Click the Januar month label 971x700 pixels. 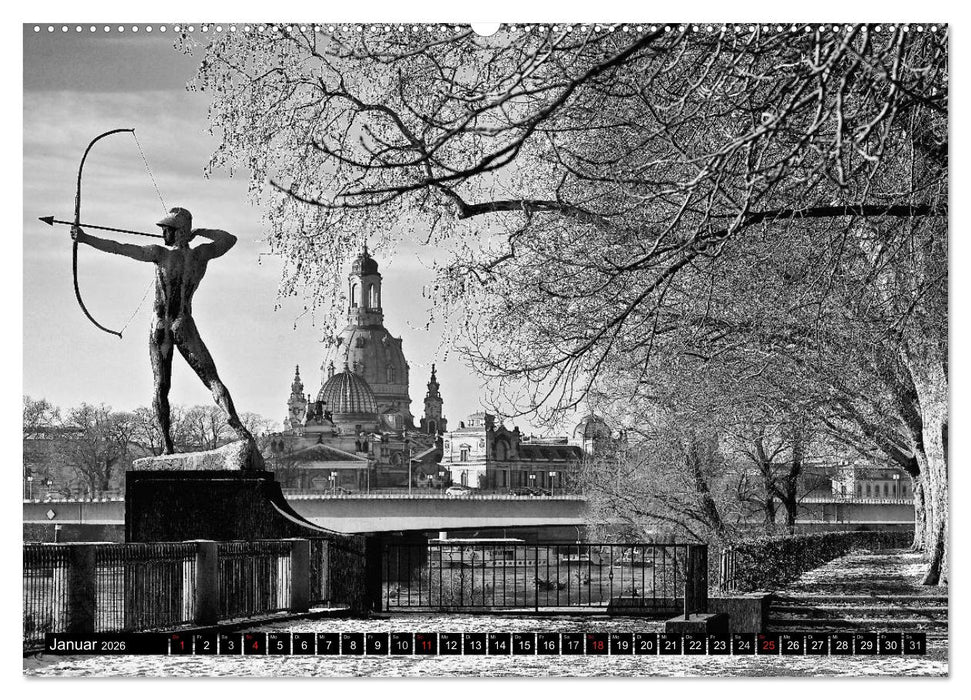[x=72, y=644]
